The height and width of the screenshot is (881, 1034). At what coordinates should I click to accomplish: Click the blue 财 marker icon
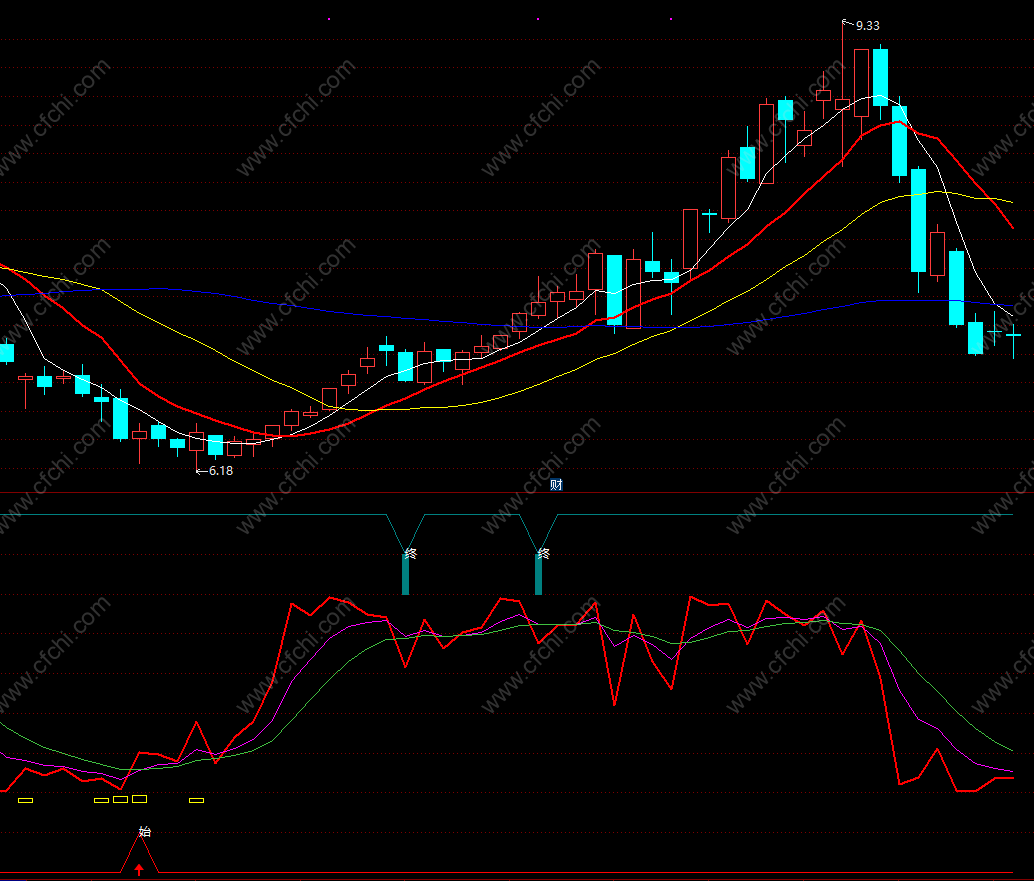(x=556, y=485)
